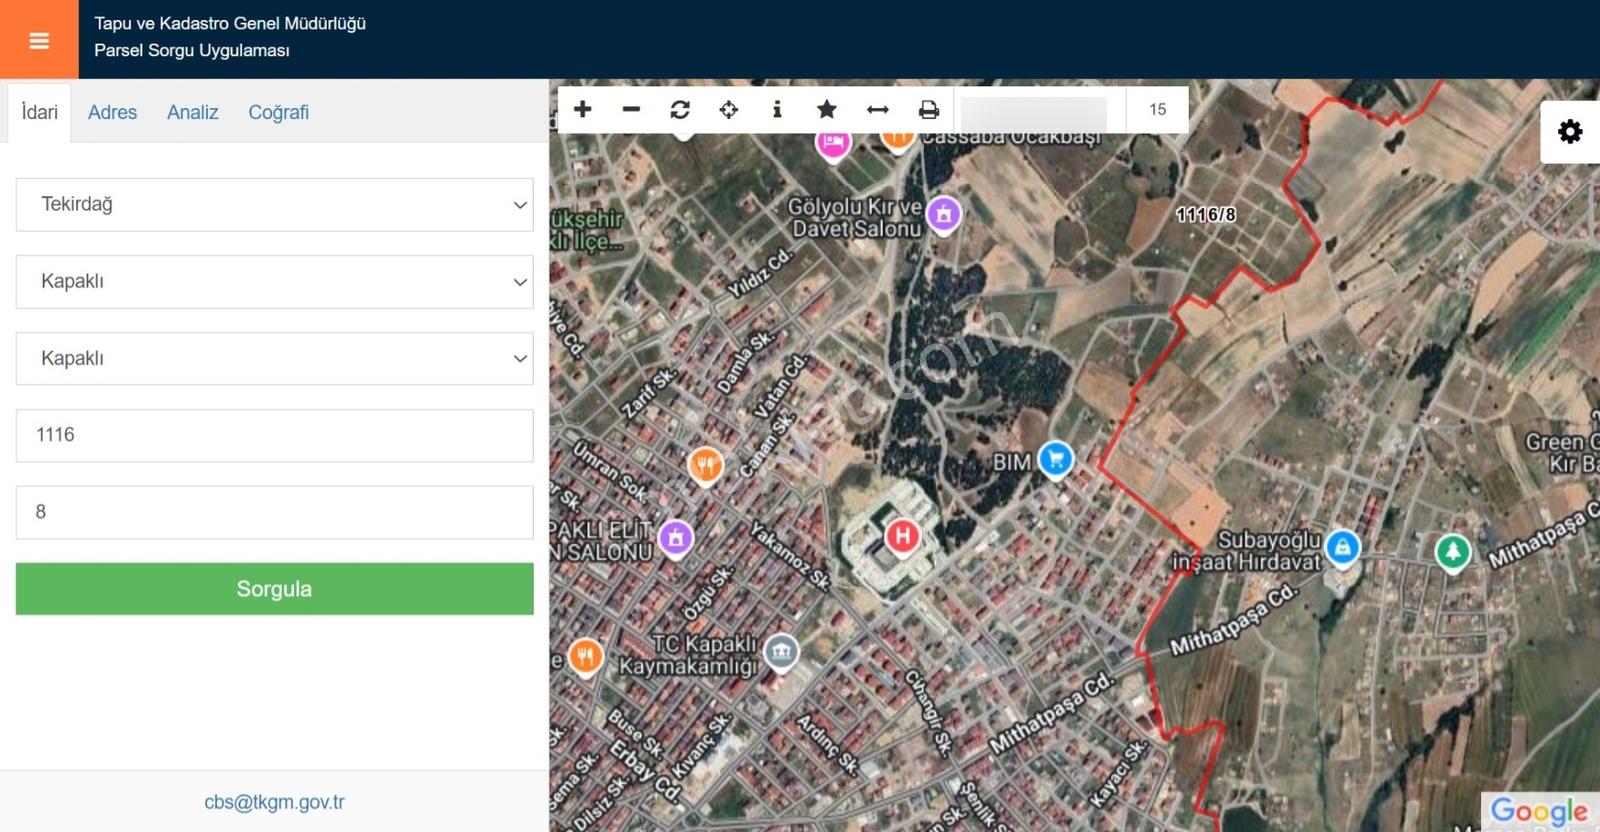The width and height of the screenshot is (1600, 832).
Task: Open map settings gear
Action: 1570,131
